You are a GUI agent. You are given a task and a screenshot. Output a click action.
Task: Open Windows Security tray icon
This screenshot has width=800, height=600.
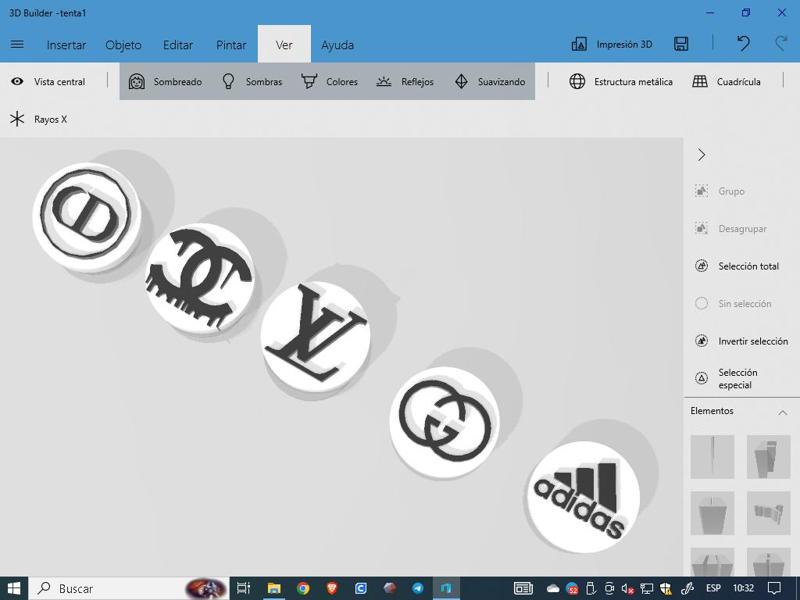[x=665, y=588]
